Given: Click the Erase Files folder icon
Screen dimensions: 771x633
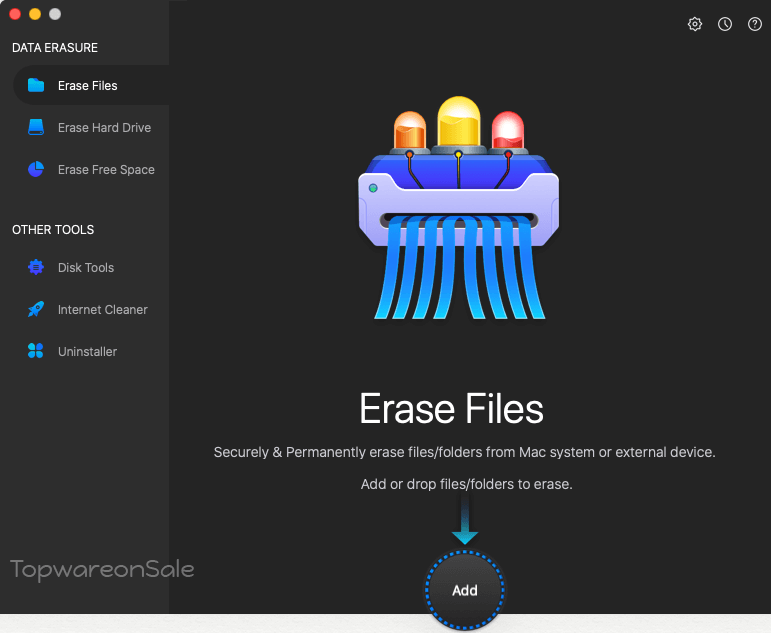Looking at the screenshot, I should tap(36, 85).
